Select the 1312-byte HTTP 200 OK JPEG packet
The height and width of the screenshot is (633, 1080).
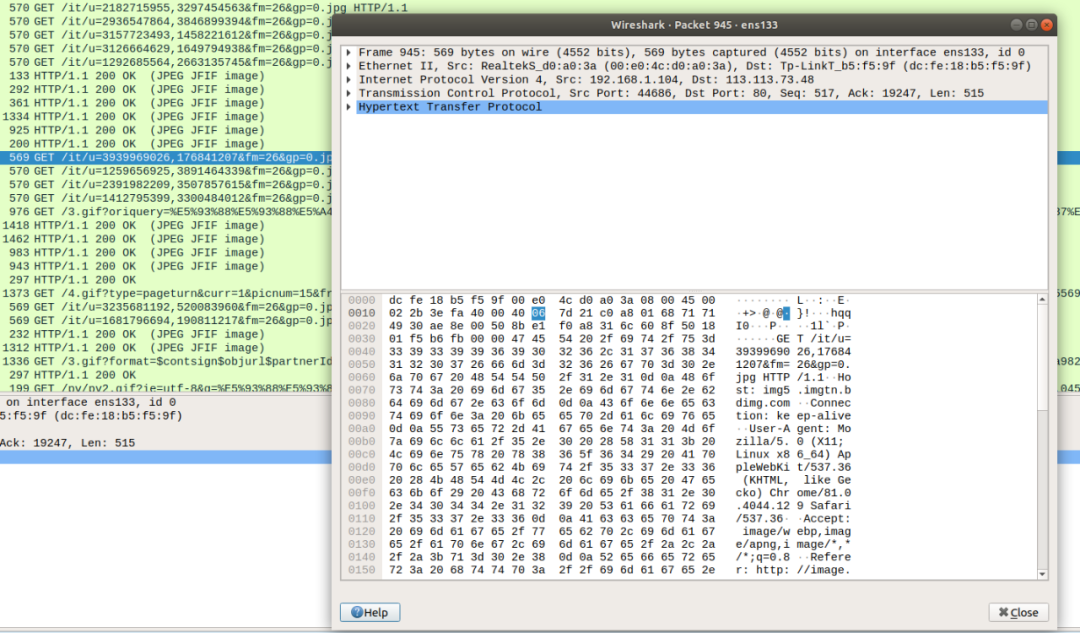click(166, 348)
